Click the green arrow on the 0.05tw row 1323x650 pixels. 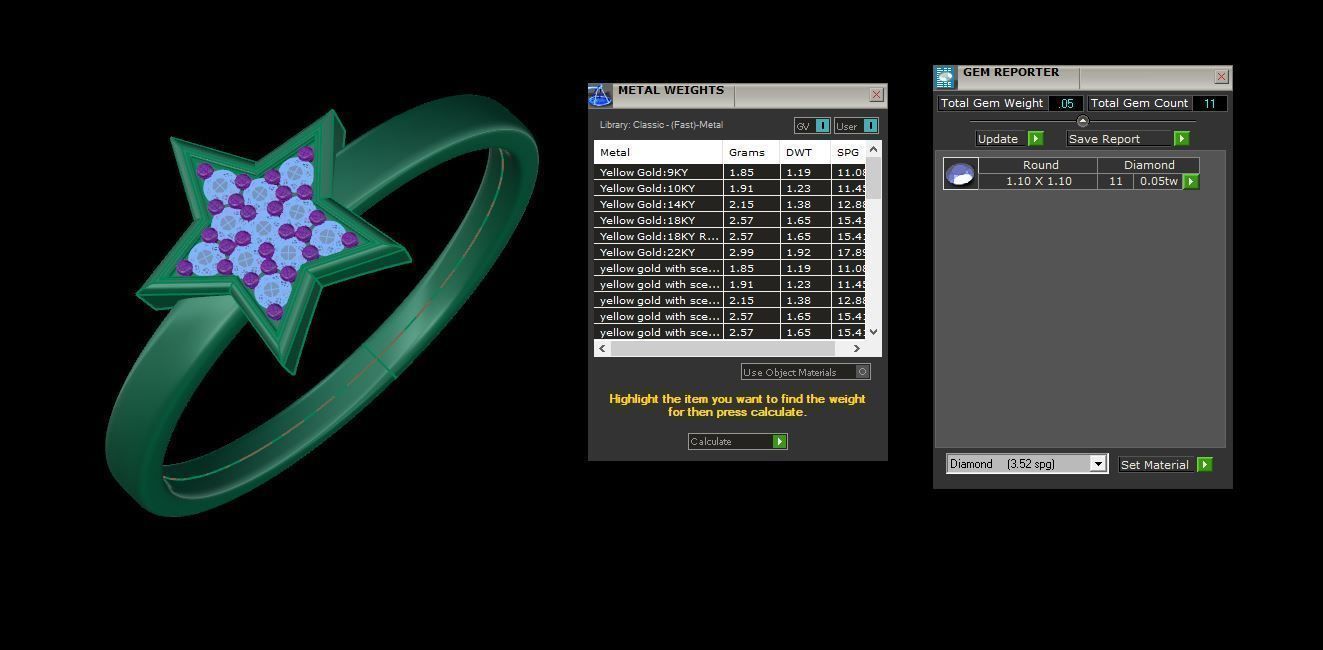1190,182
